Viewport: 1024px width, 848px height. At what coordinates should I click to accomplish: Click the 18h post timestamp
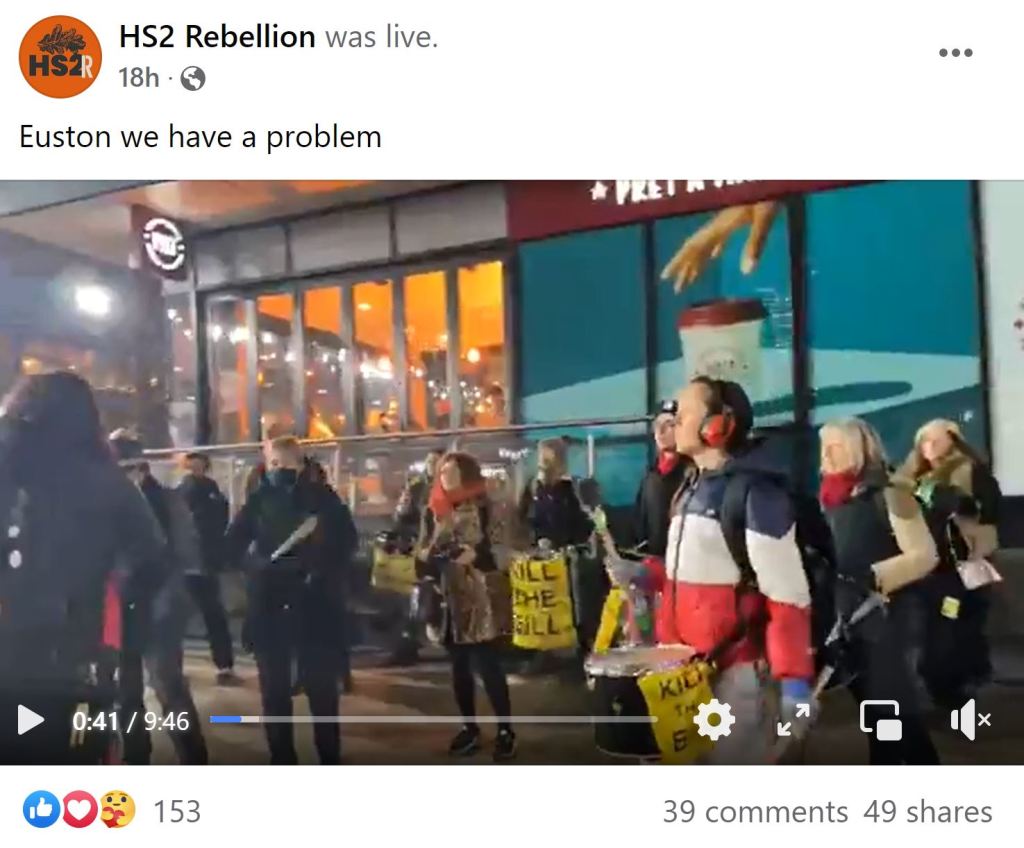138,78
